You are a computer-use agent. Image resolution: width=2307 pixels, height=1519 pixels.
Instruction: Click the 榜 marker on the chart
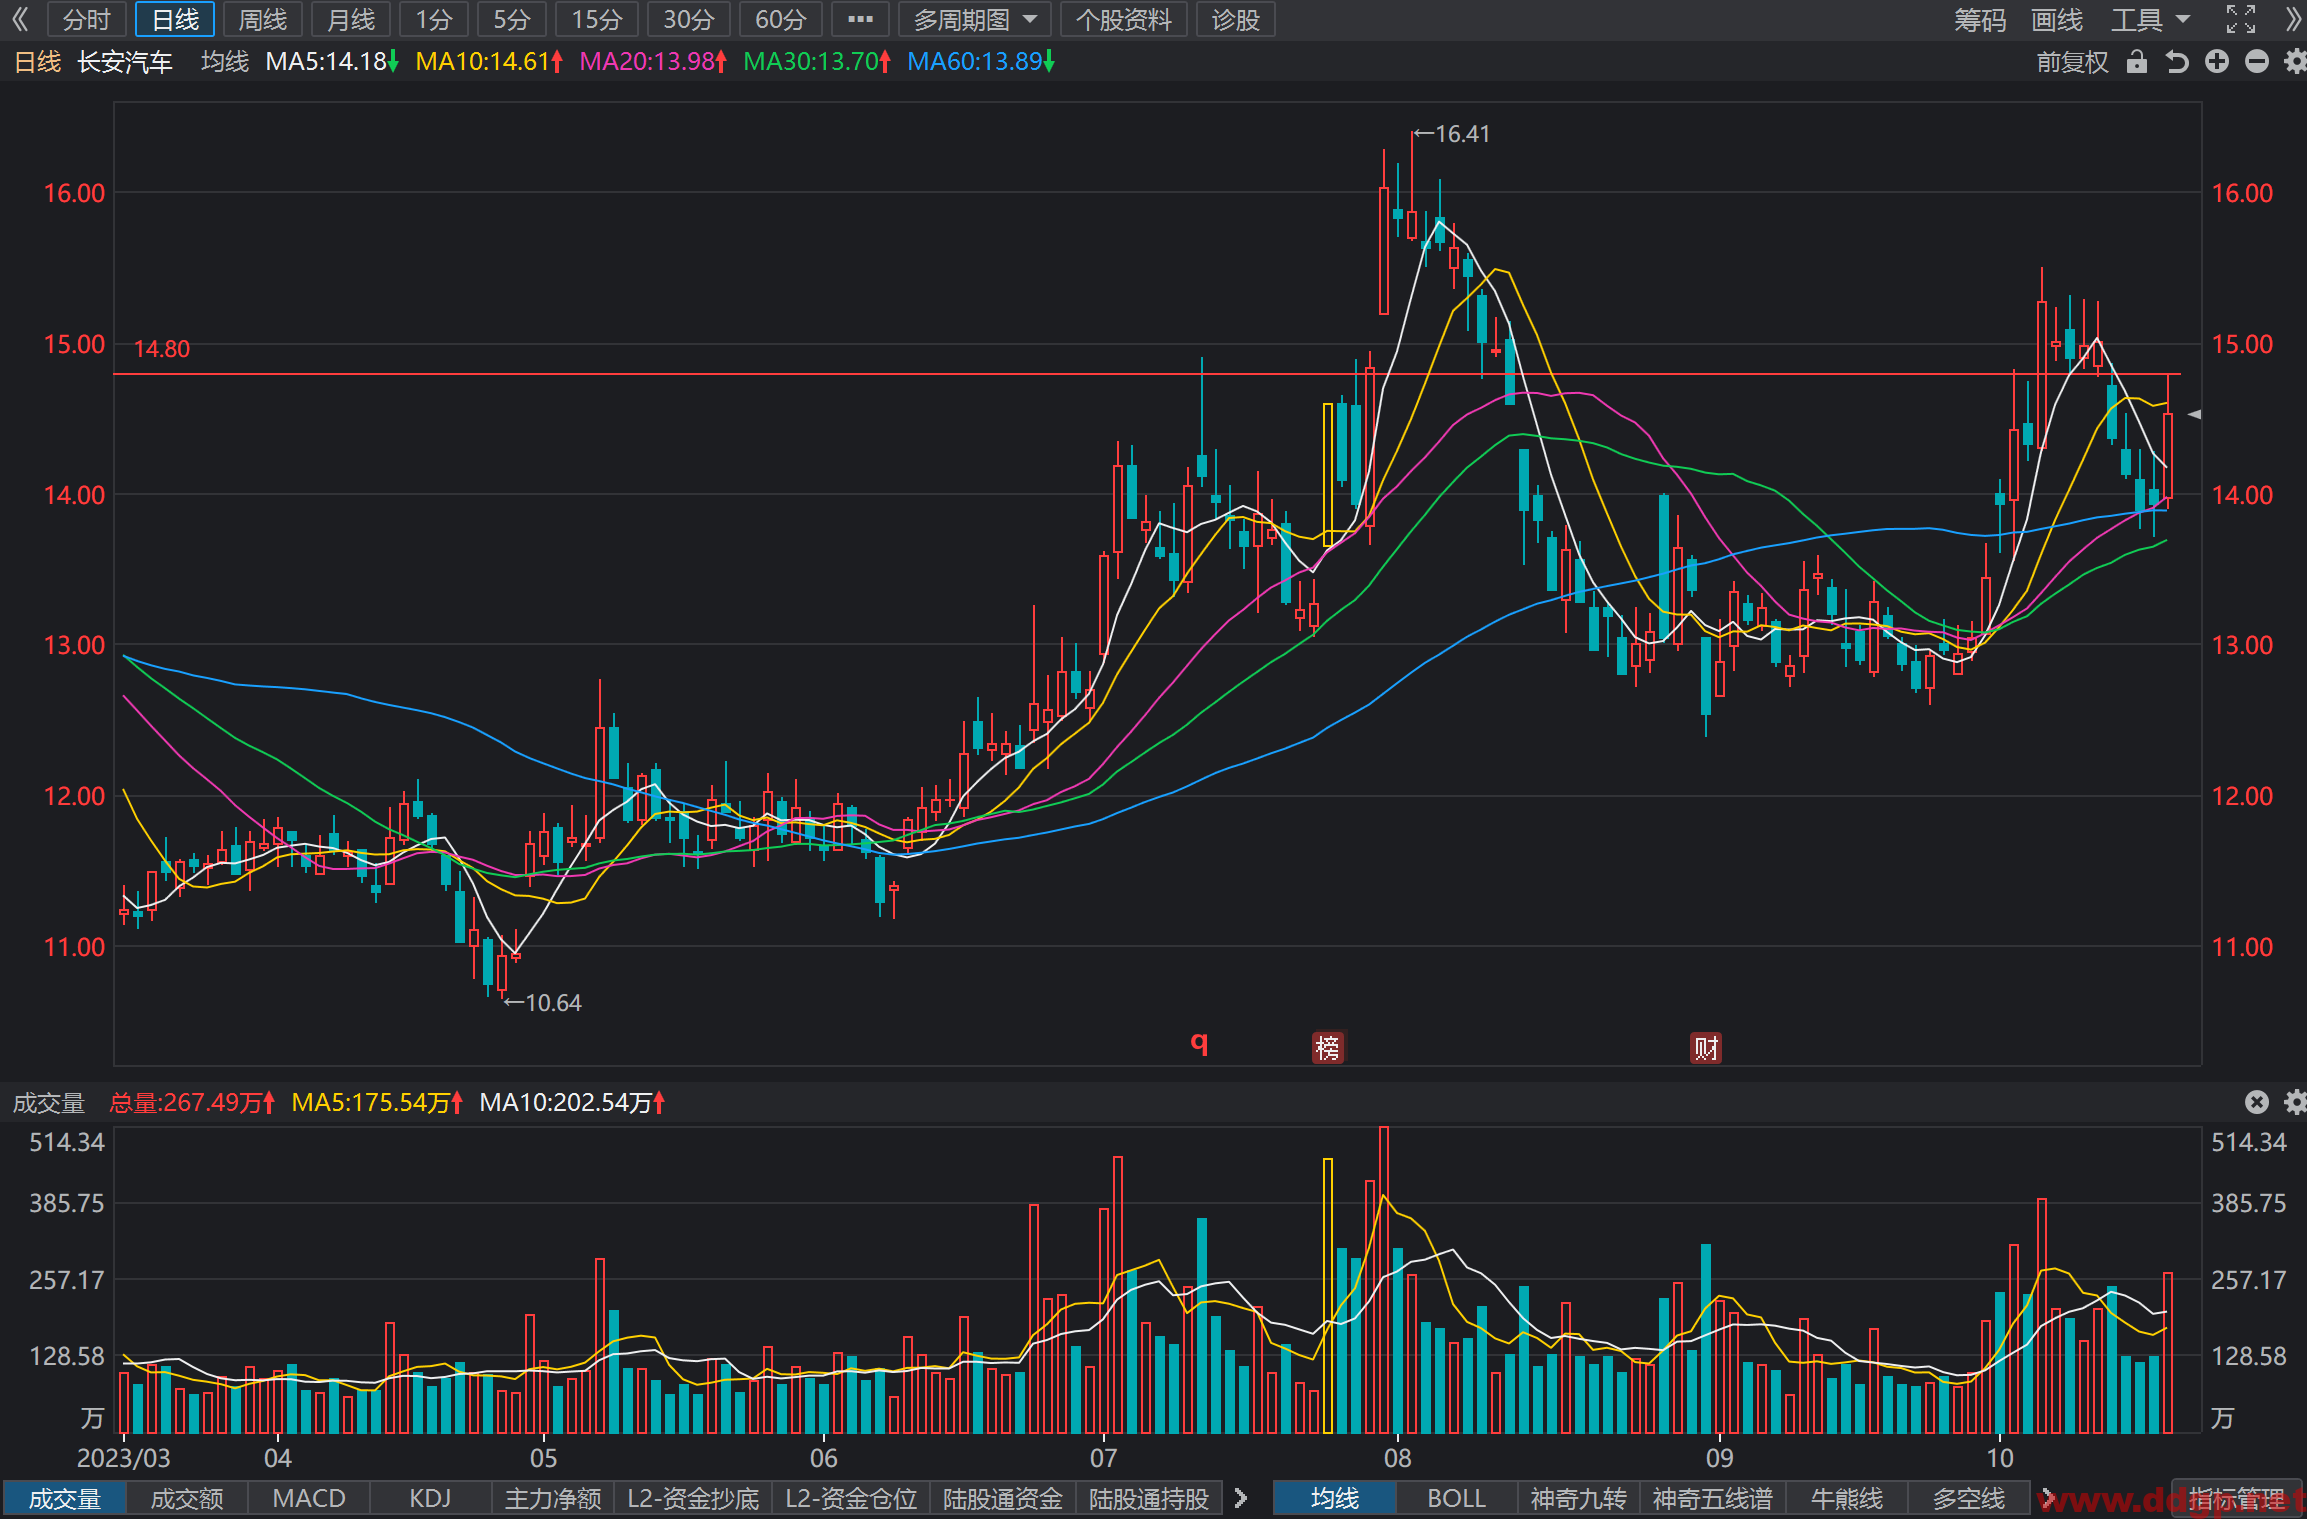click(1328, 1047)
